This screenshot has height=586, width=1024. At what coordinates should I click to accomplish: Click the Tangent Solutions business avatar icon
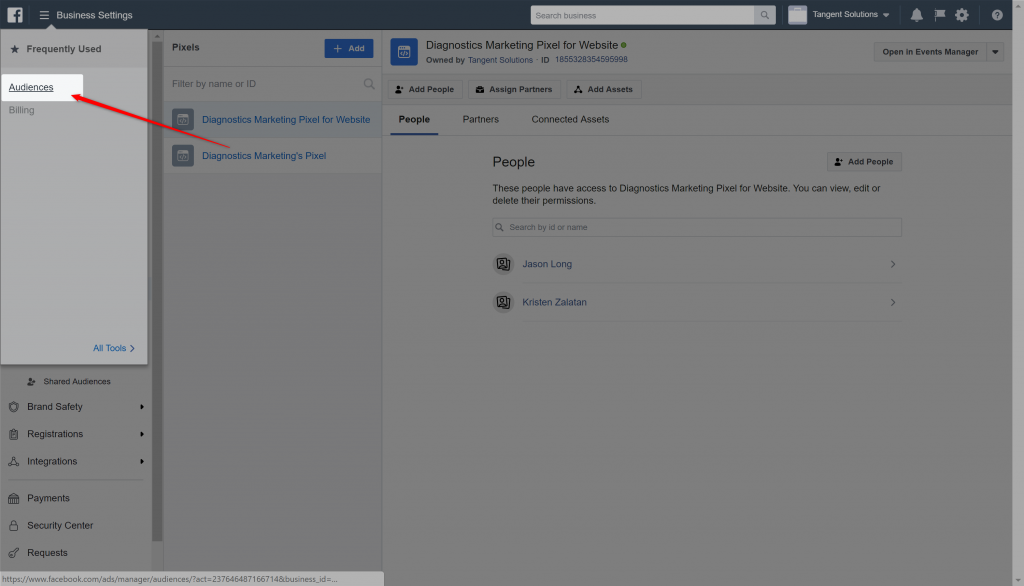click(x=797, y=14)
